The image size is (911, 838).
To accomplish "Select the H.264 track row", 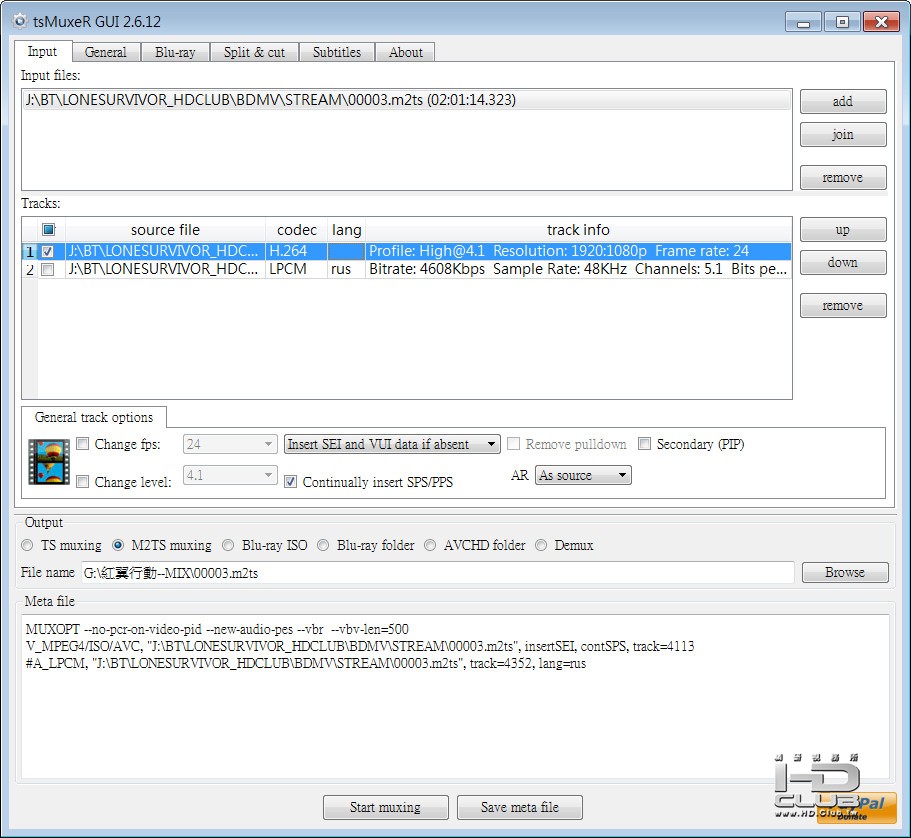I will (407, 251).
